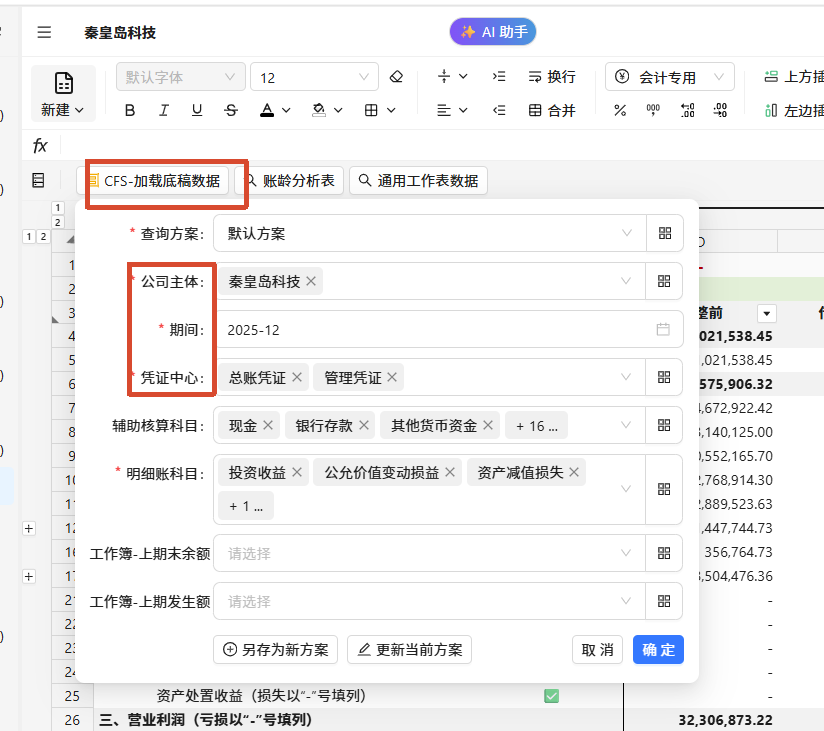Apply strikethrough formatting
Screen dimensions: 824x731
[231, 110]
